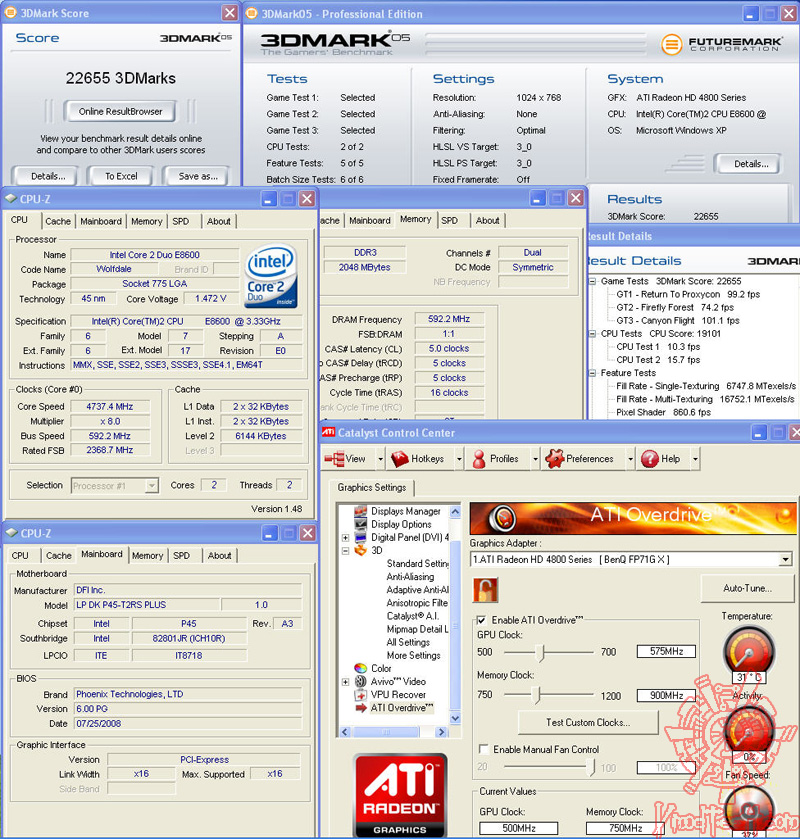Click the GPU Clock slider handle
800x839 pixels.
point(542,652)
